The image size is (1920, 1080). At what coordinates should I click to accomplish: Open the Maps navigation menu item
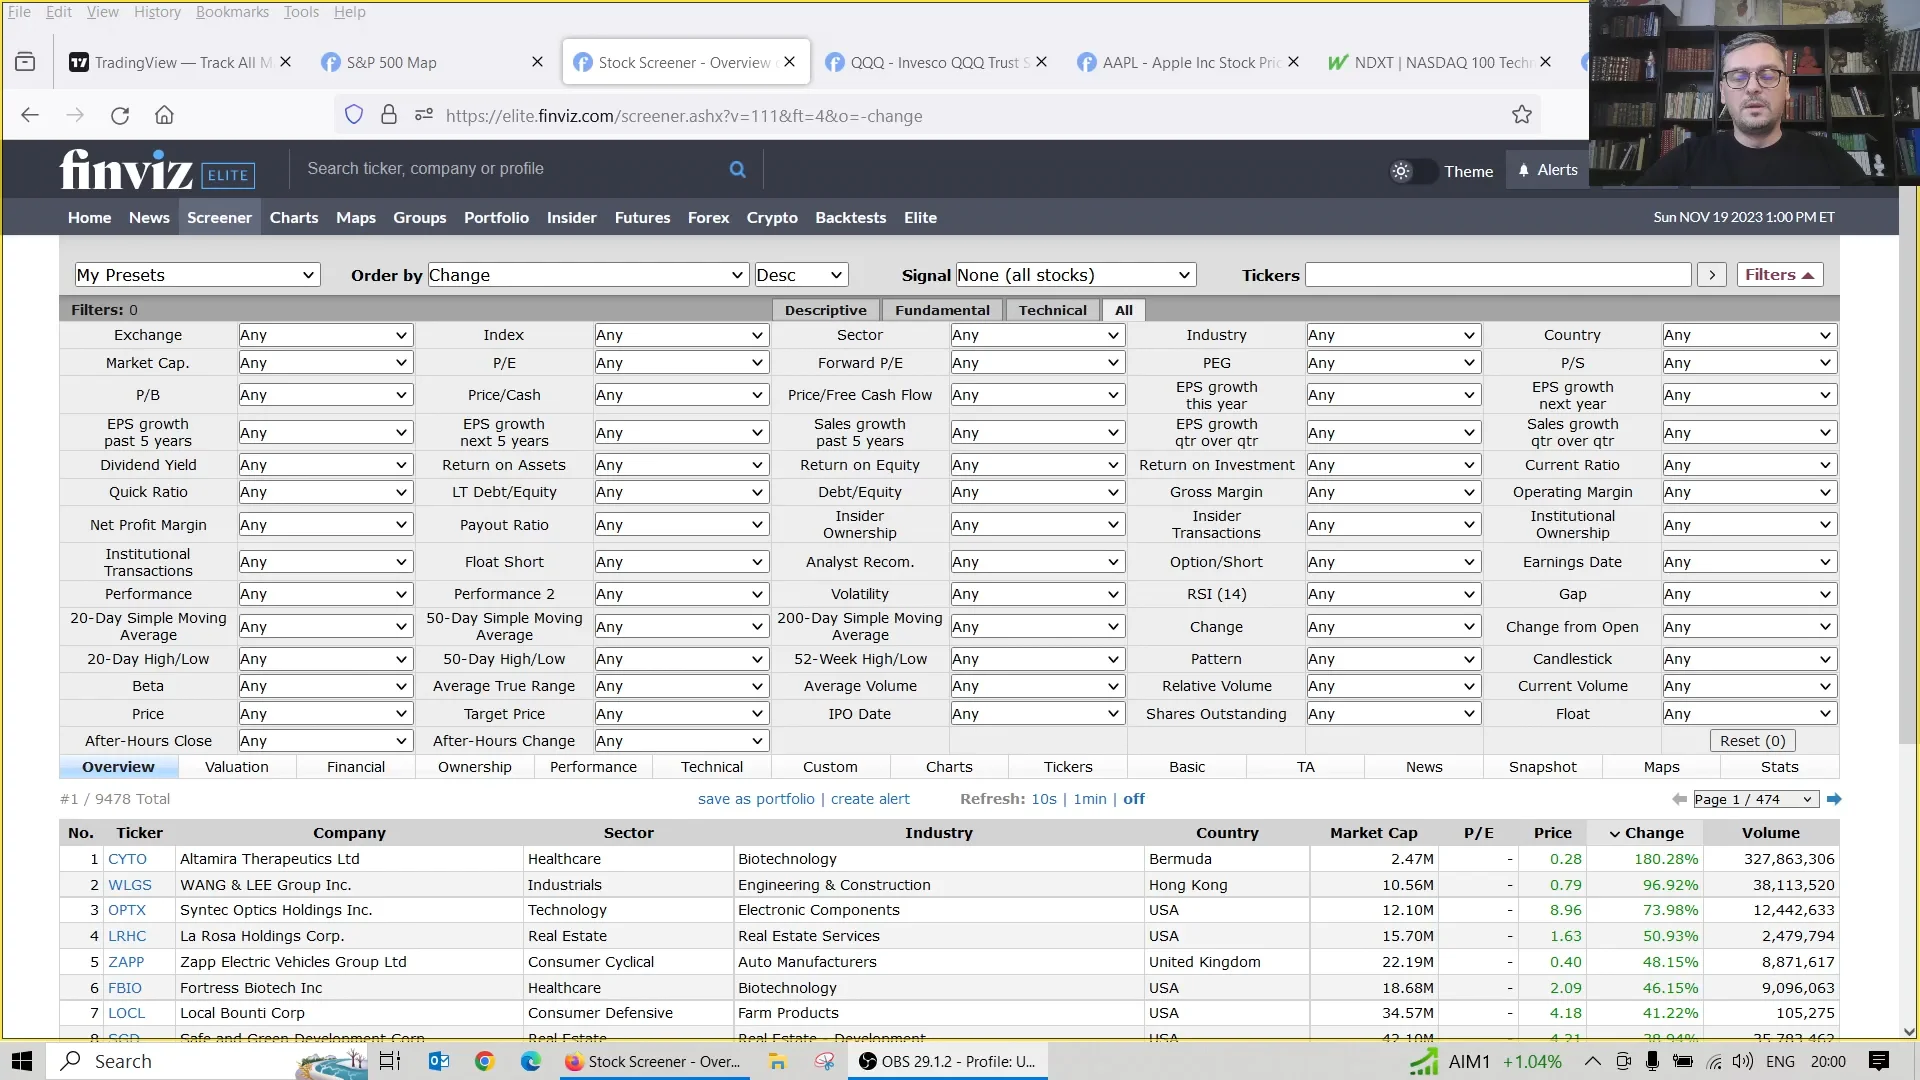[x=355, y=217]
